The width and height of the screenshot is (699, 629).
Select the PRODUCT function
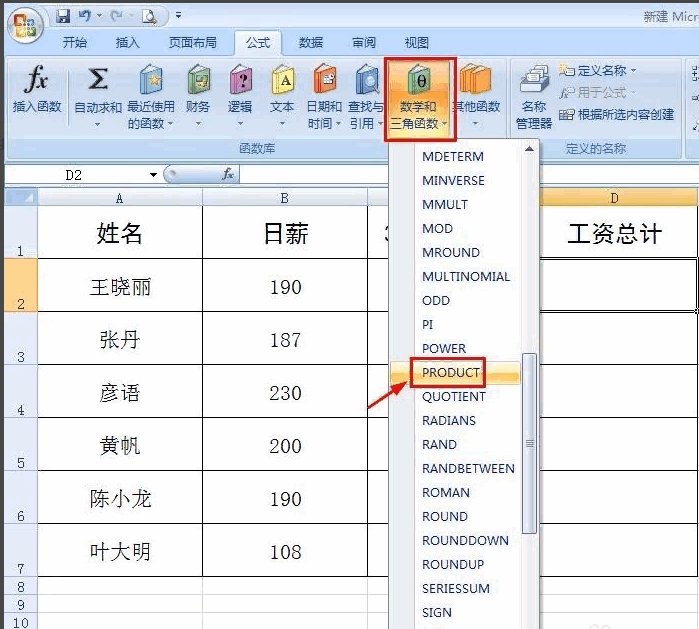[451, 373]
